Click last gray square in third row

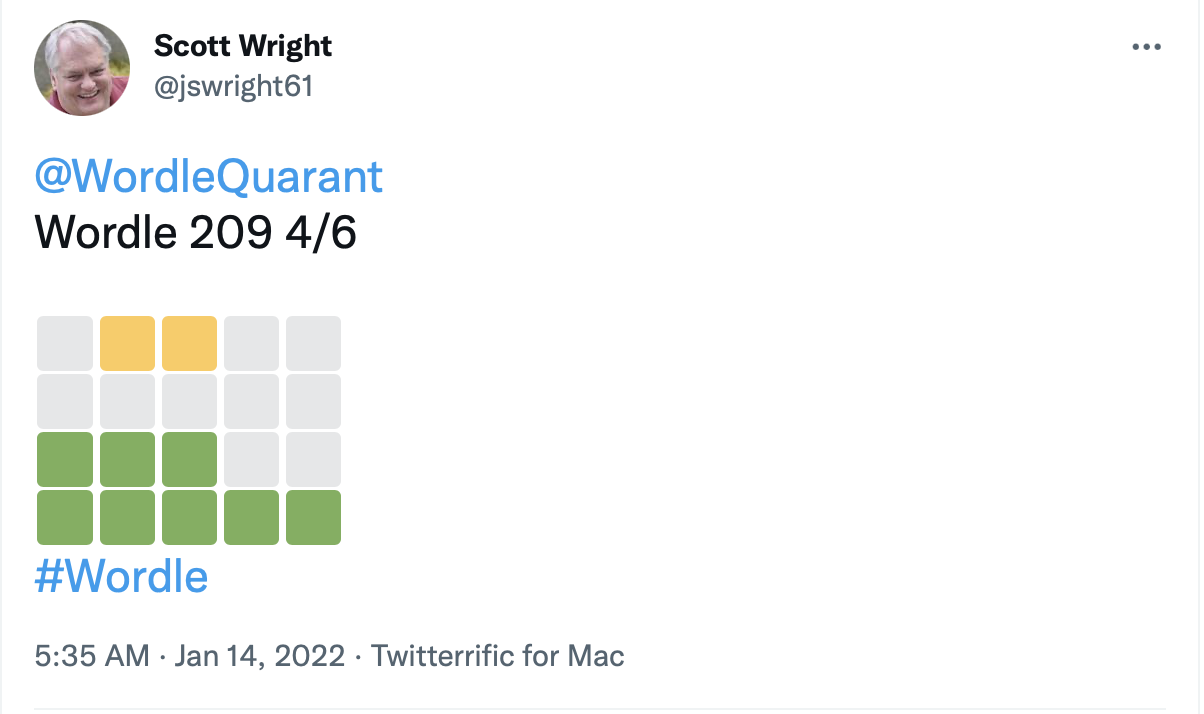pyautogui.click(x=313, y=460)
